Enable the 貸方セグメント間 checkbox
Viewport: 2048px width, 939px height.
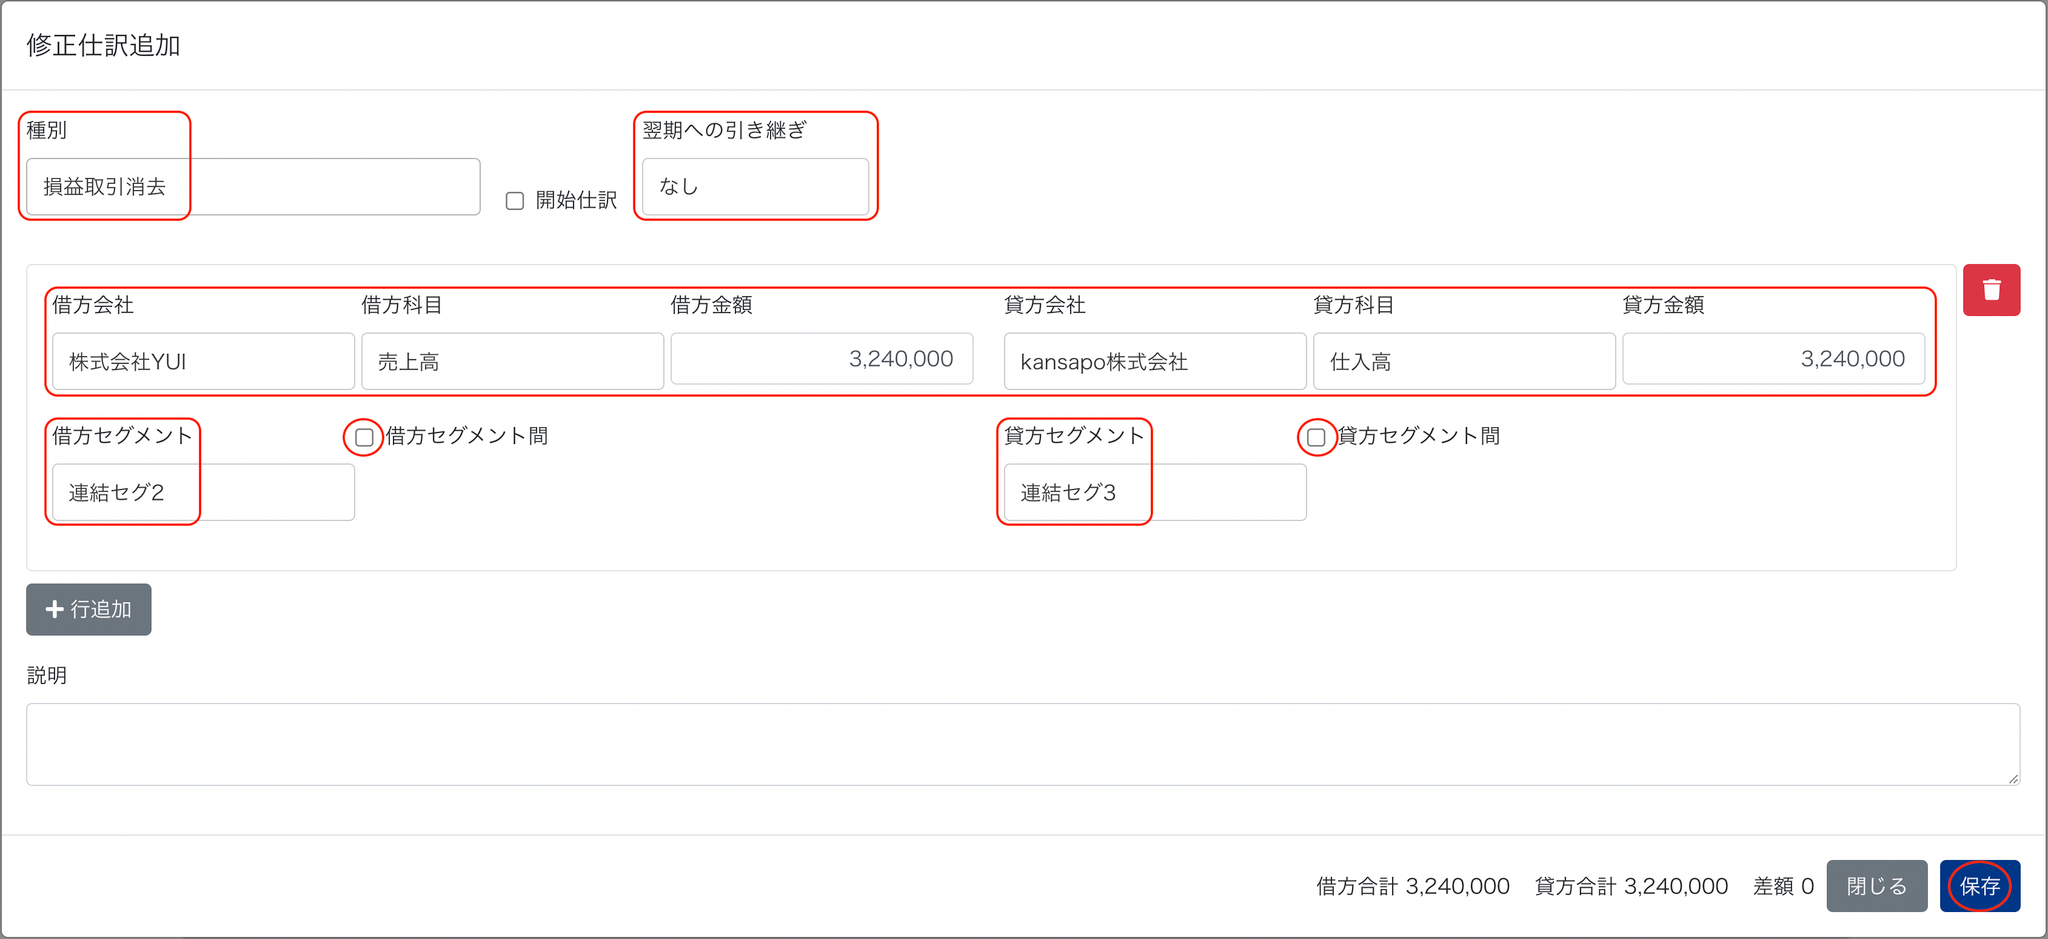point(1316,437)
